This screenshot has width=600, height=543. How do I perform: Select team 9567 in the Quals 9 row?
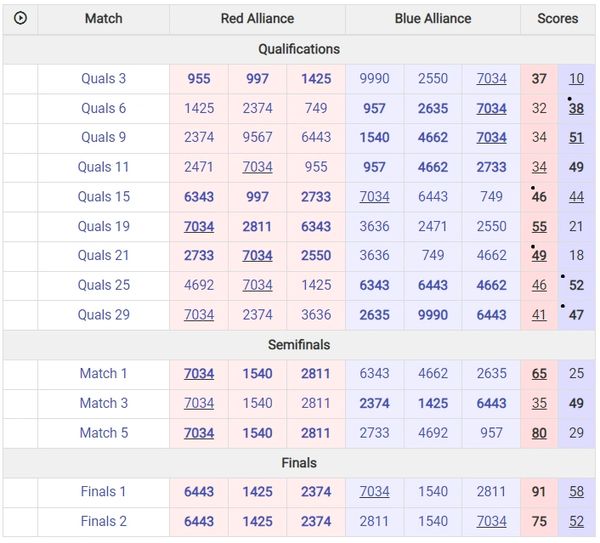(257, 138)
